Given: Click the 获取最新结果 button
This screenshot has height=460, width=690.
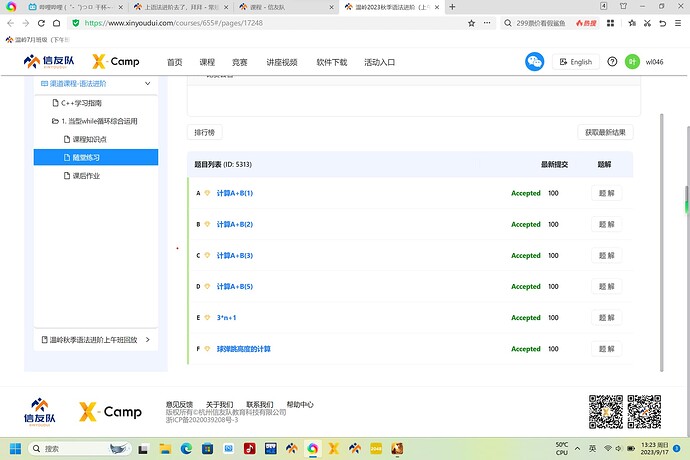Looking at the screenshot, I should point(605,132).
